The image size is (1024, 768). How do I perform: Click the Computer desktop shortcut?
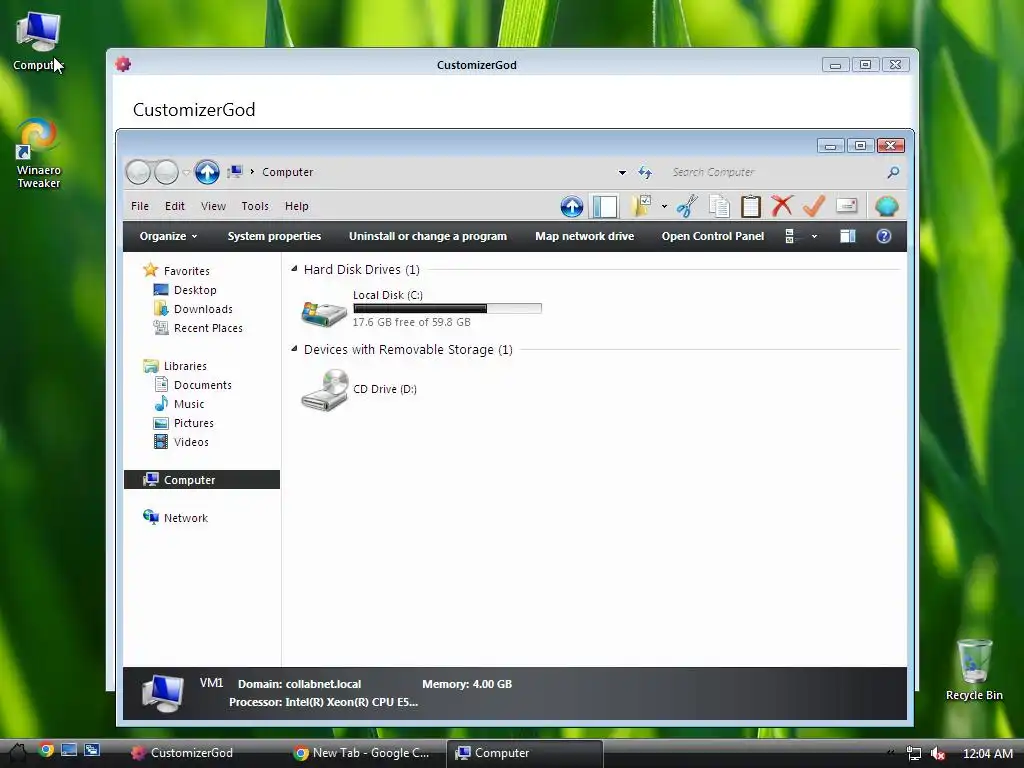point(38,41)
